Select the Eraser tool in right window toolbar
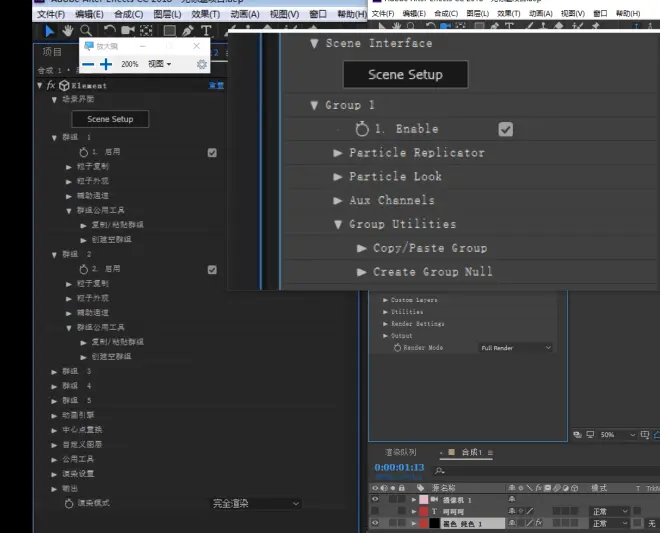The height and width of the screenshot is (533, 660). (558, 26)
